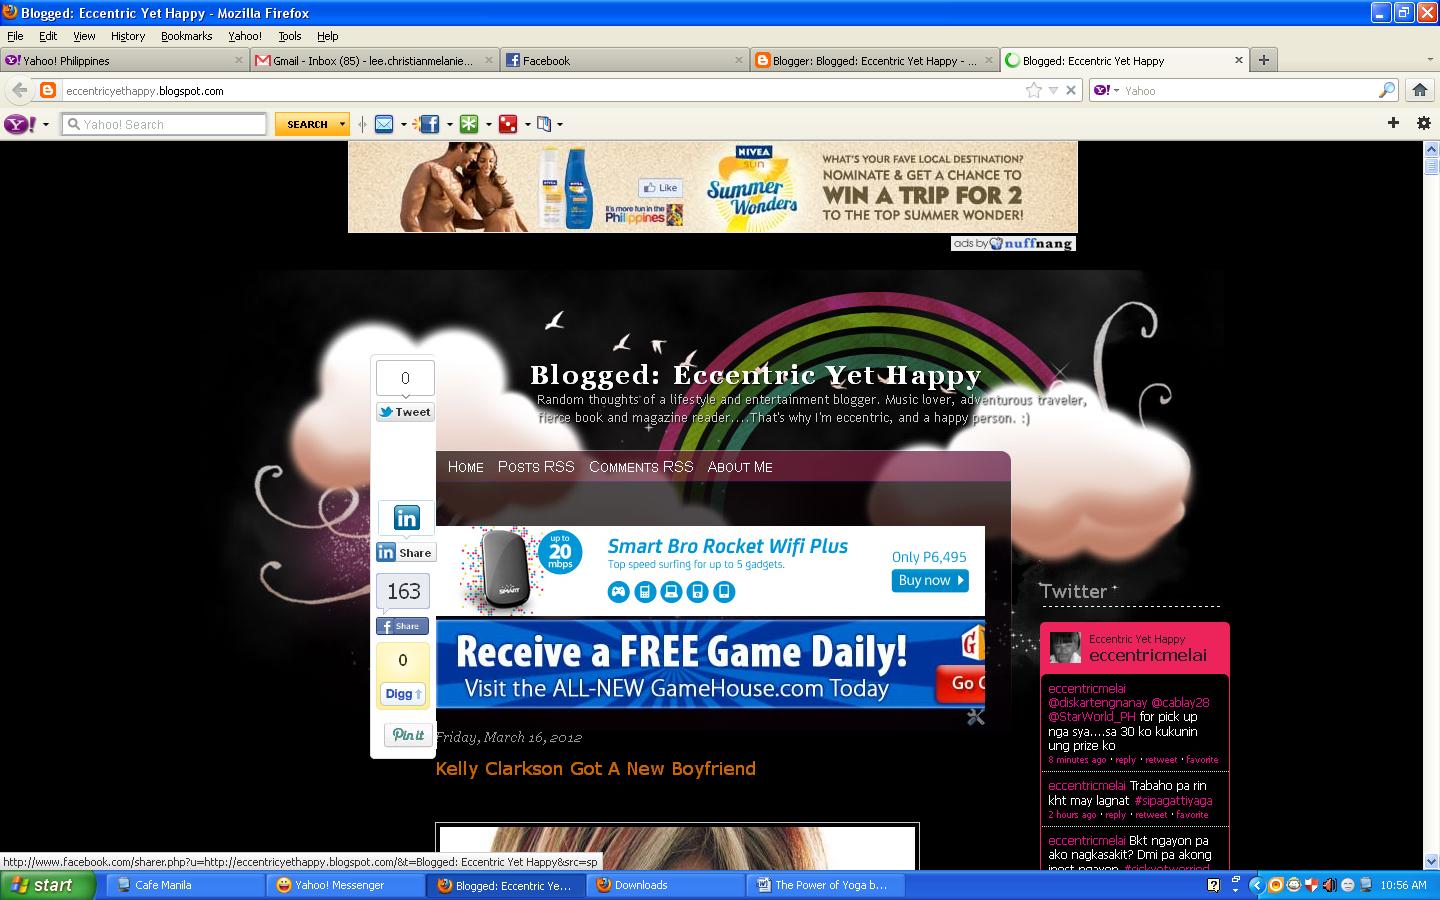Click the URL address bar
This screenshot has height=900, width=1440.
[540, 90]
